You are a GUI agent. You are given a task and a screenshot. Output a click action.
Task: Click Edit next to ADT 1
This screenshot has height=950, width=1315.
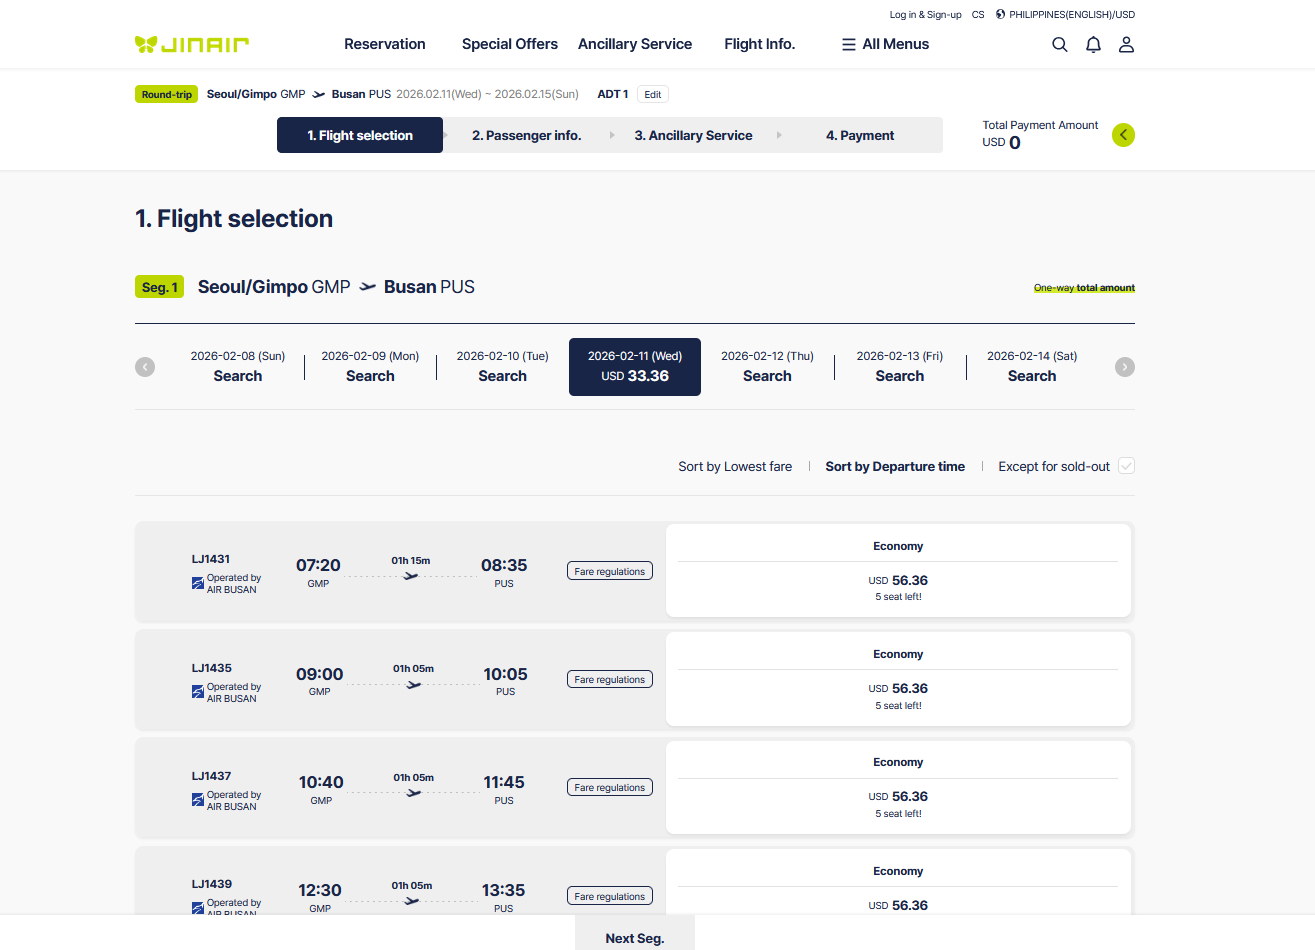click(x=652, y=95)
